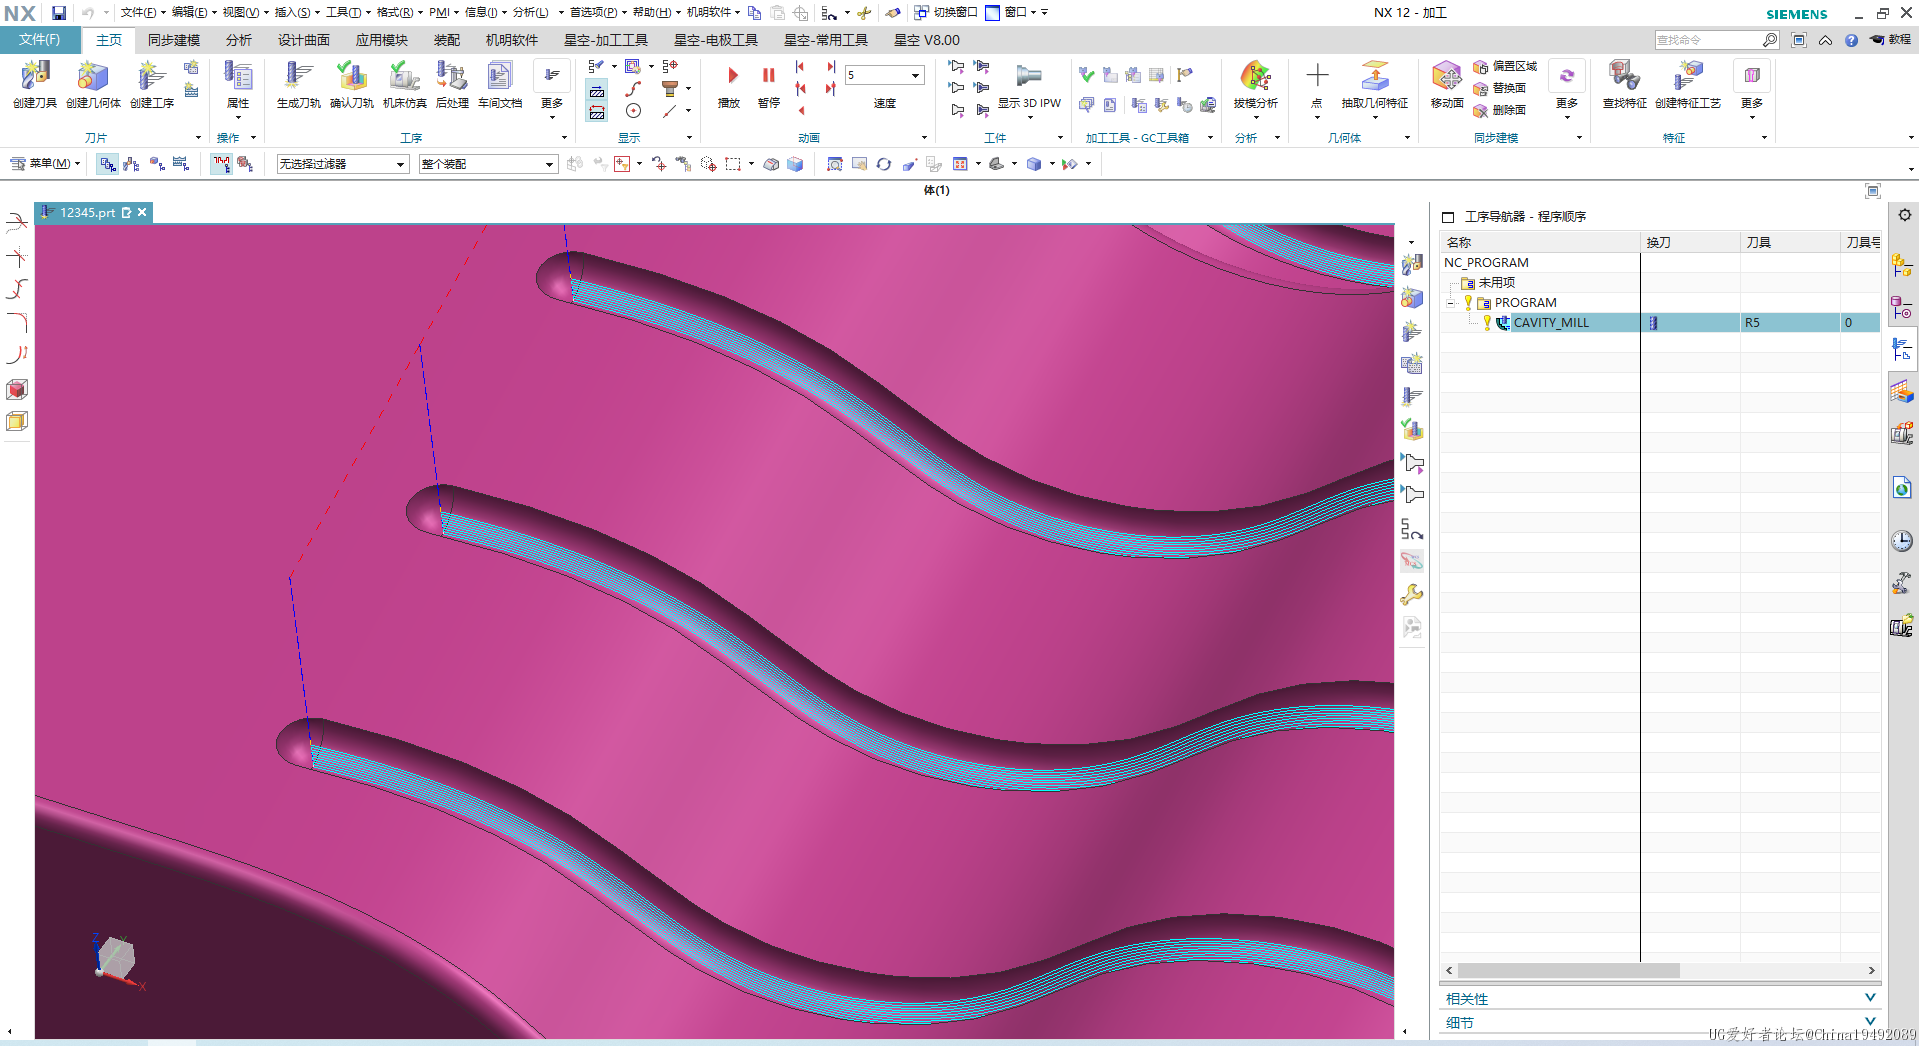Open the history clock sidebar icon
The height and width of the screenshot is (1046, 1919).
point(1902,541)
